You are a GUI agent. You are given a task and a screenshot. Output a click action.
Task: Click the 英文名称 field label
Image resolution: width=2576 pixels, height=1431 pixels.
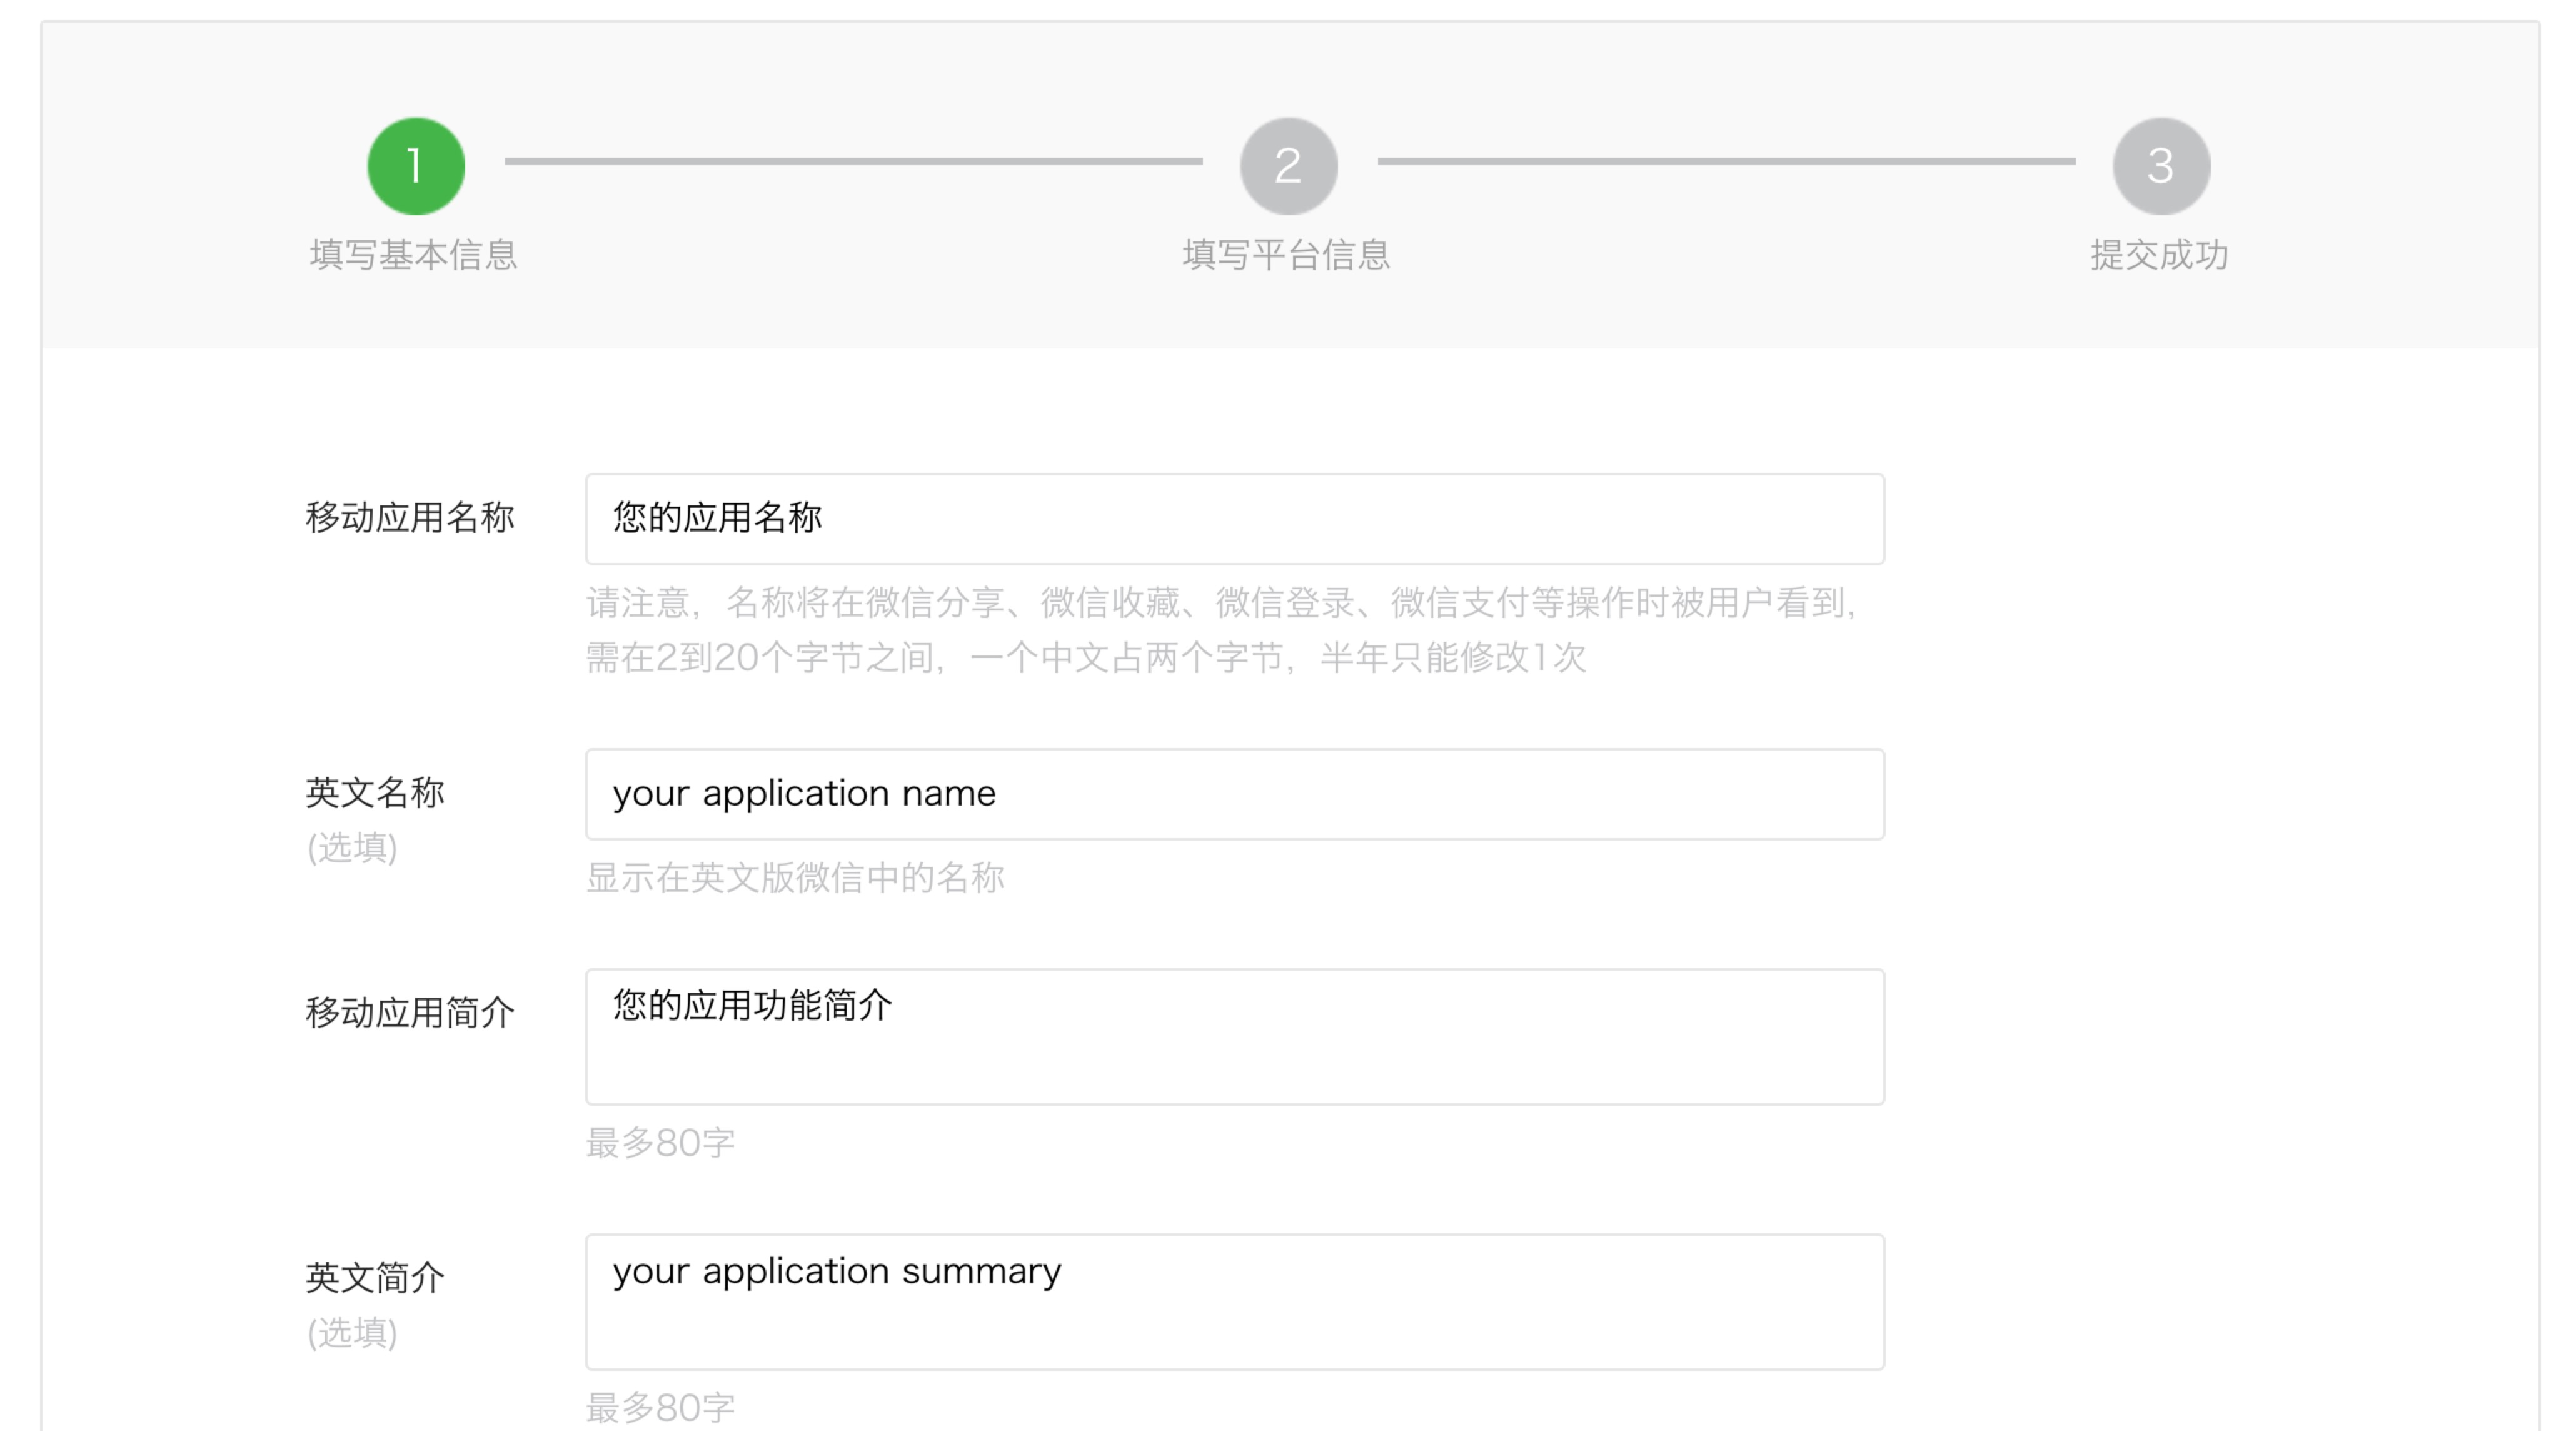(375, 793)
